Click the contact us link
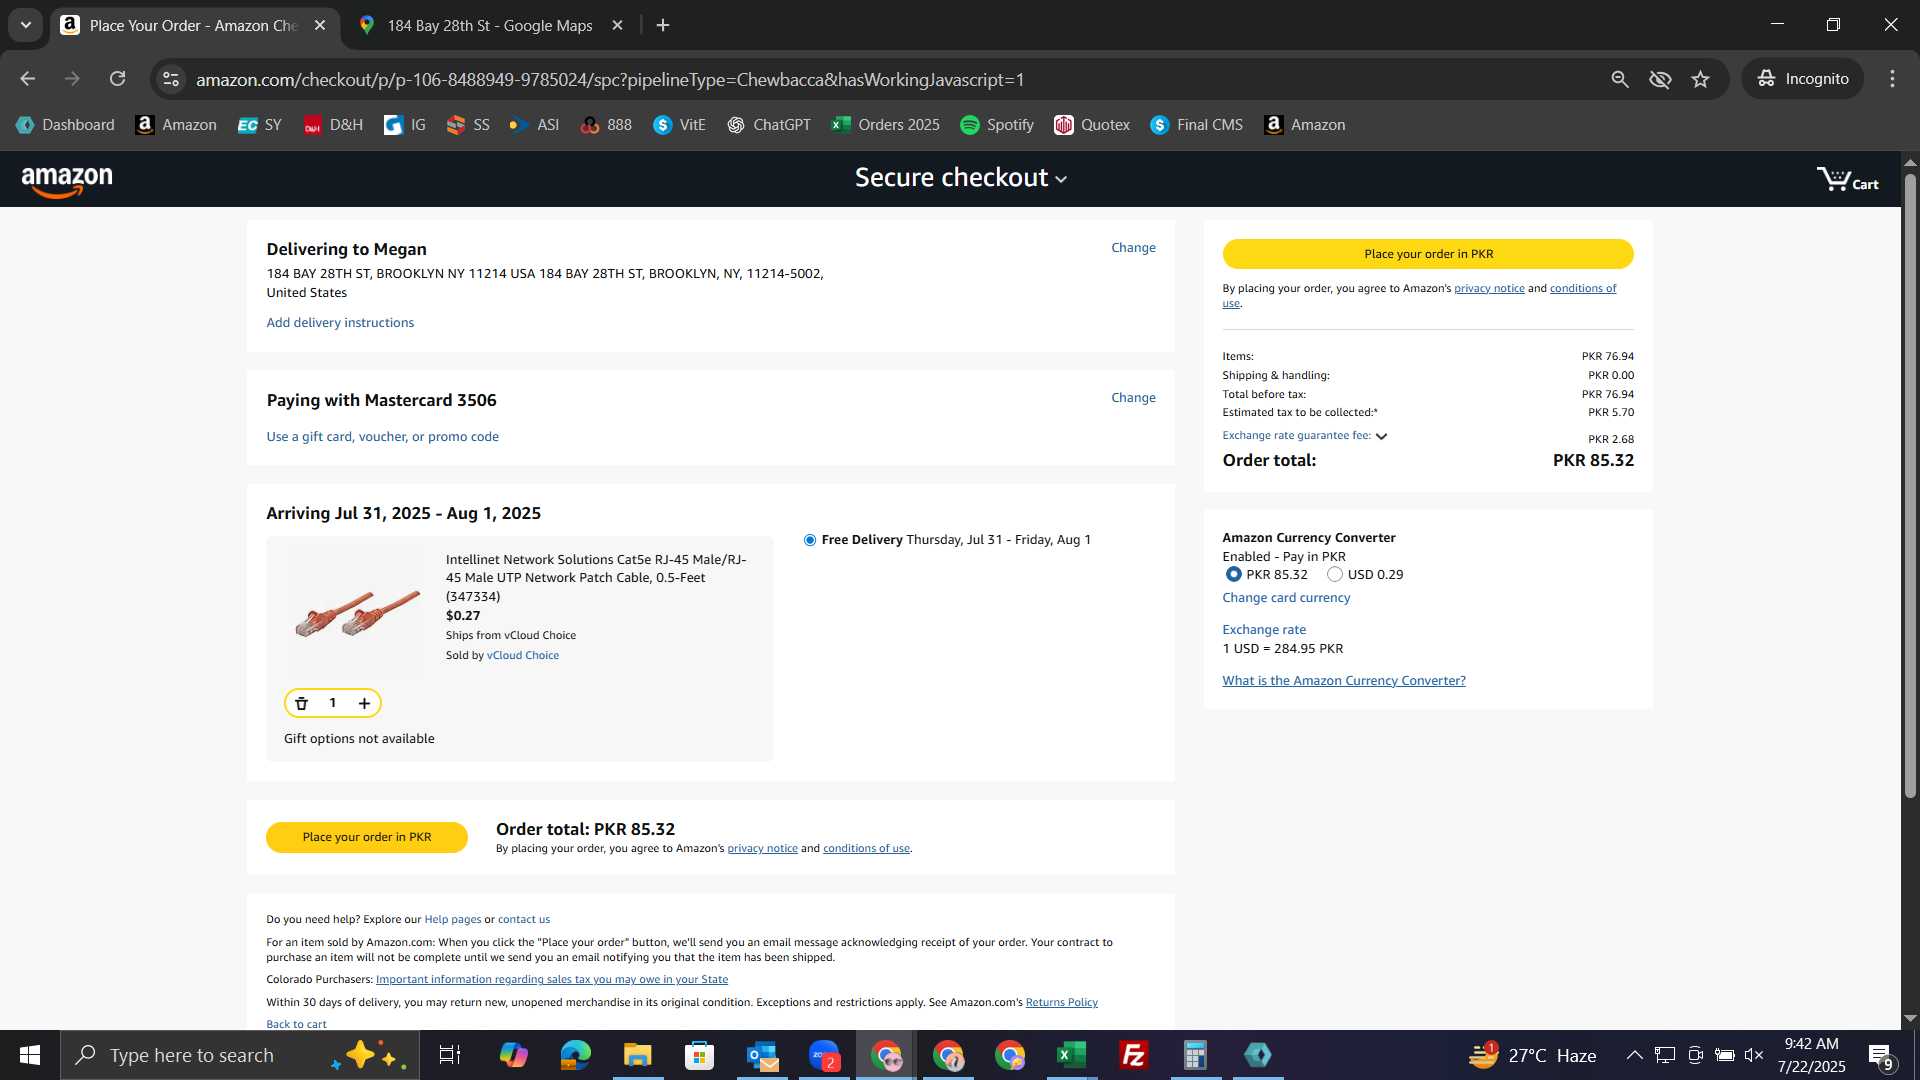Image resolution: width=1920 pixels, height=1080 pixels. point(524,920)
